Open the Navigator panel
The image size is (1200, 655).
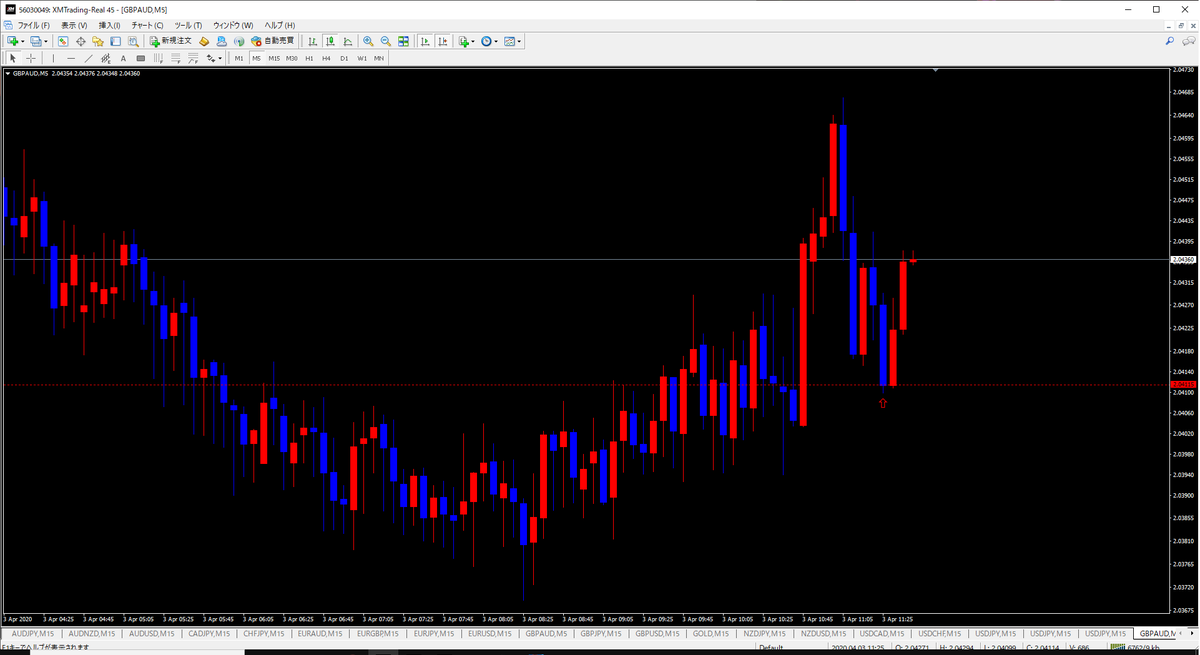pos(98,41)
